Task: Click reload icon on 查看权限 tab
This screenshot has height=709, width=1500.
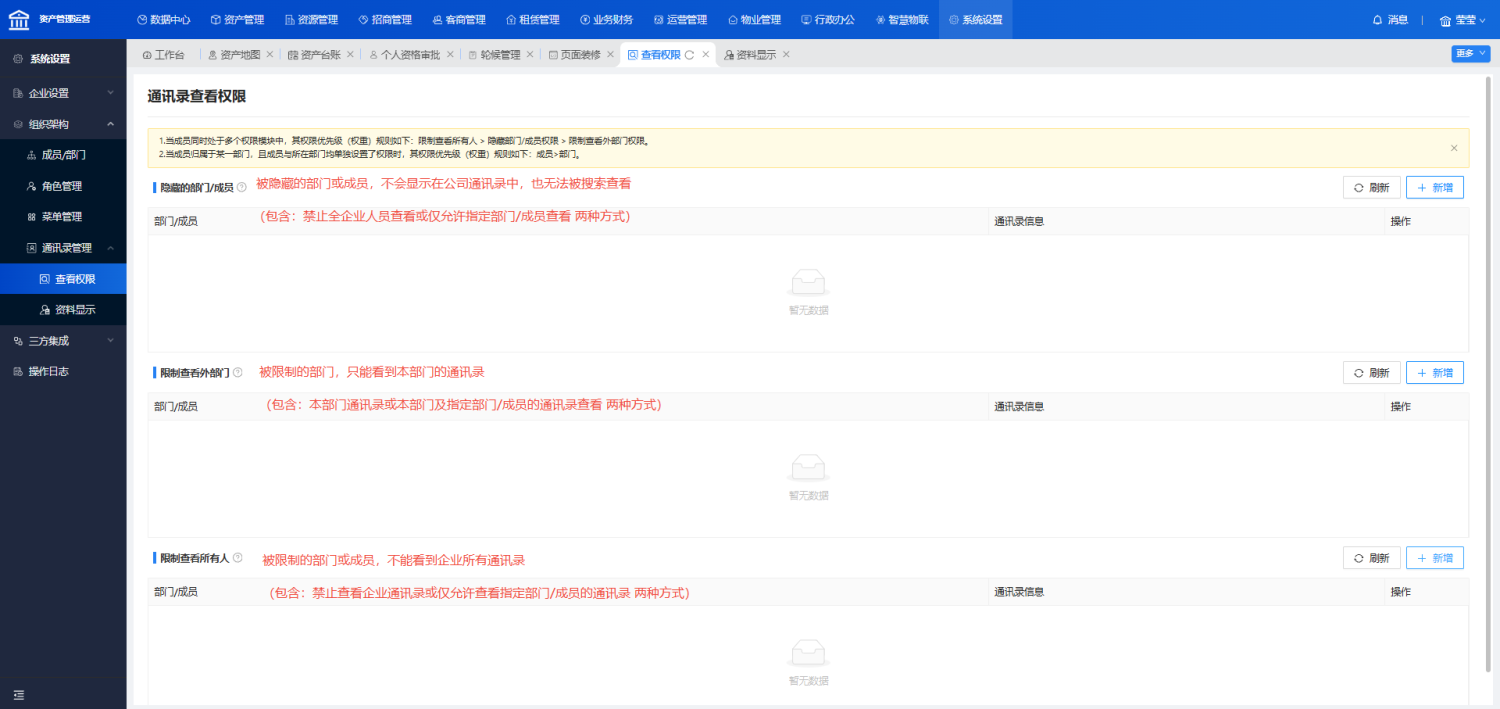Action: pos(689,55)
